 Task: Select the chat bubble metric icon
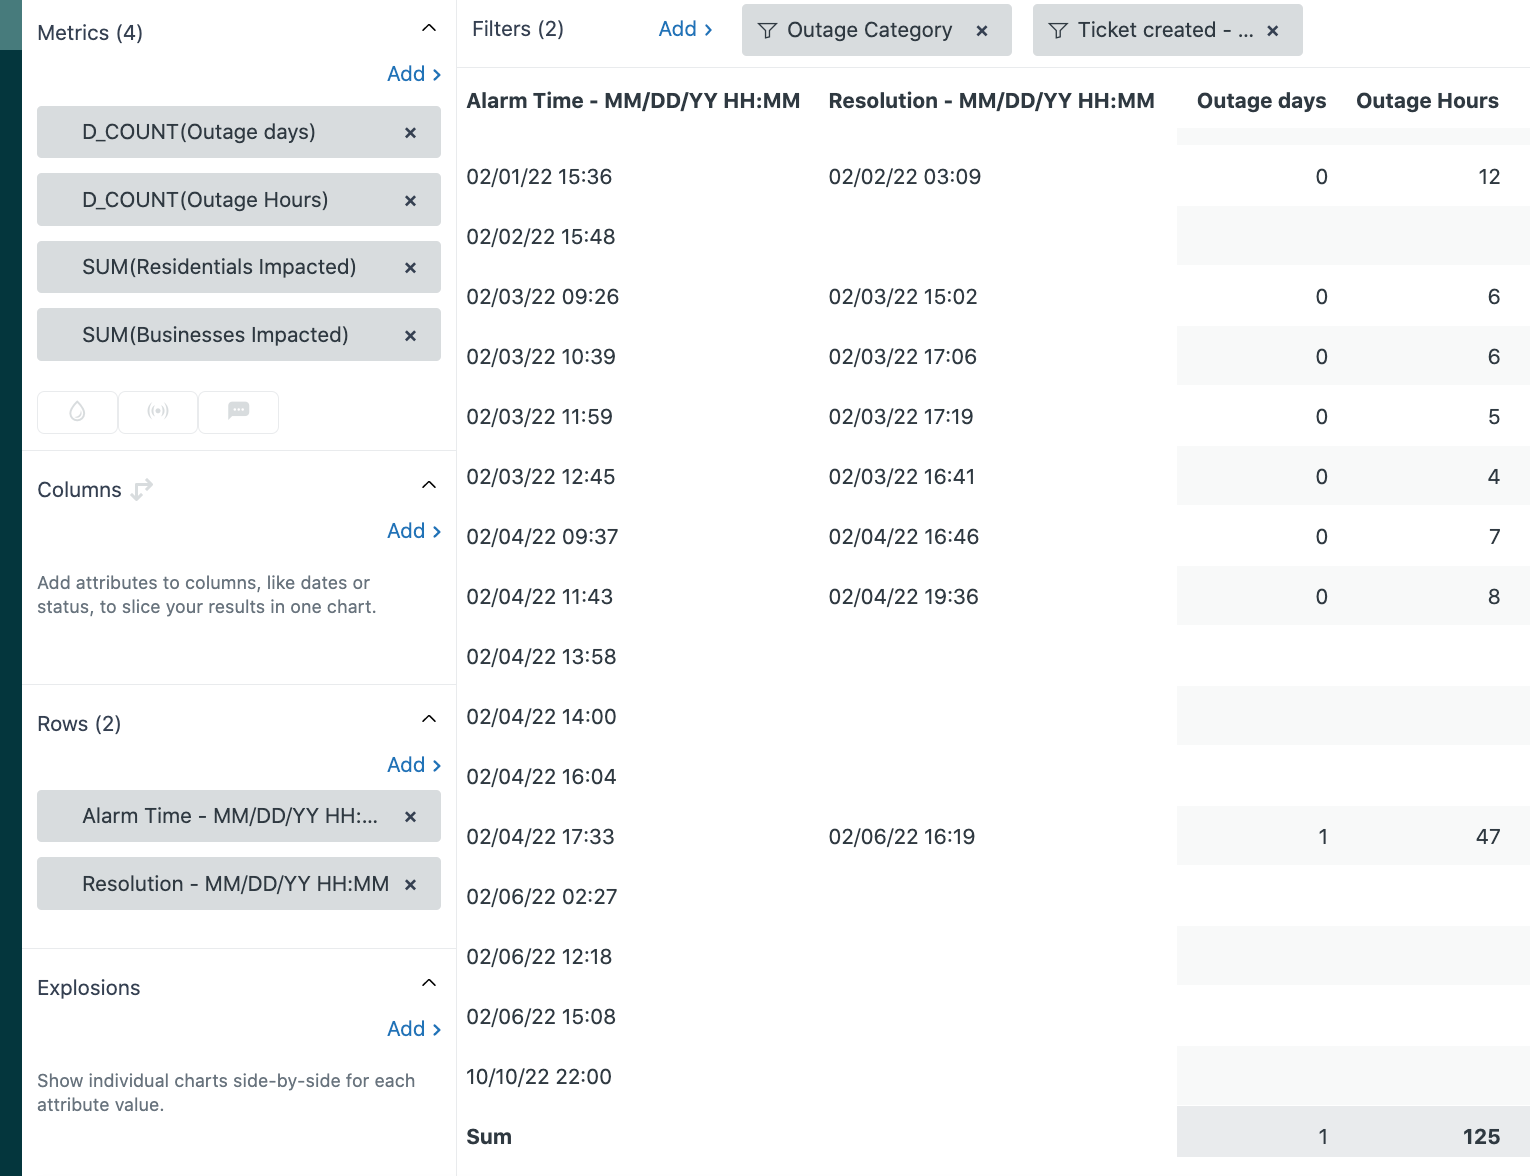click(x=238, y=412)
